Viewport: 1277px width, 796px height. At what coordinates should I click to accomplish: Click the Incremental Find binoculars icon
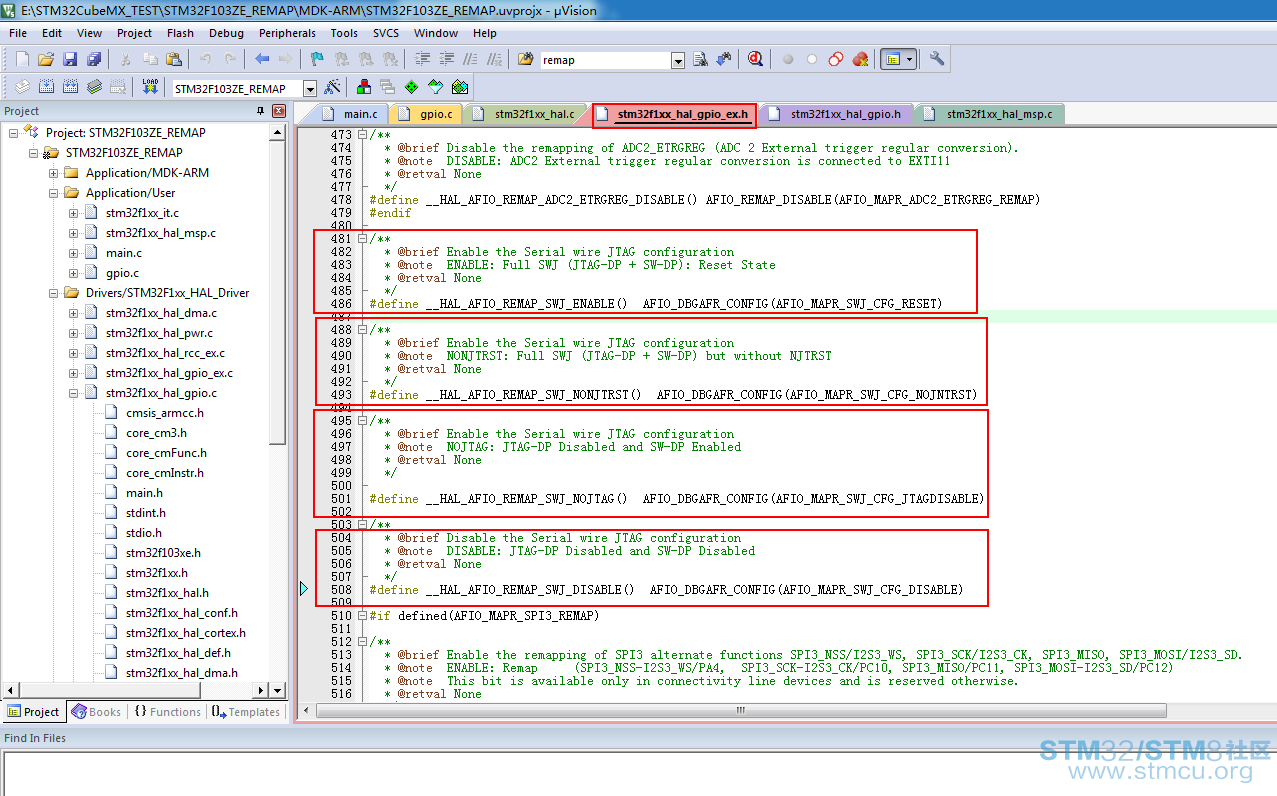(x=723, y=59)
